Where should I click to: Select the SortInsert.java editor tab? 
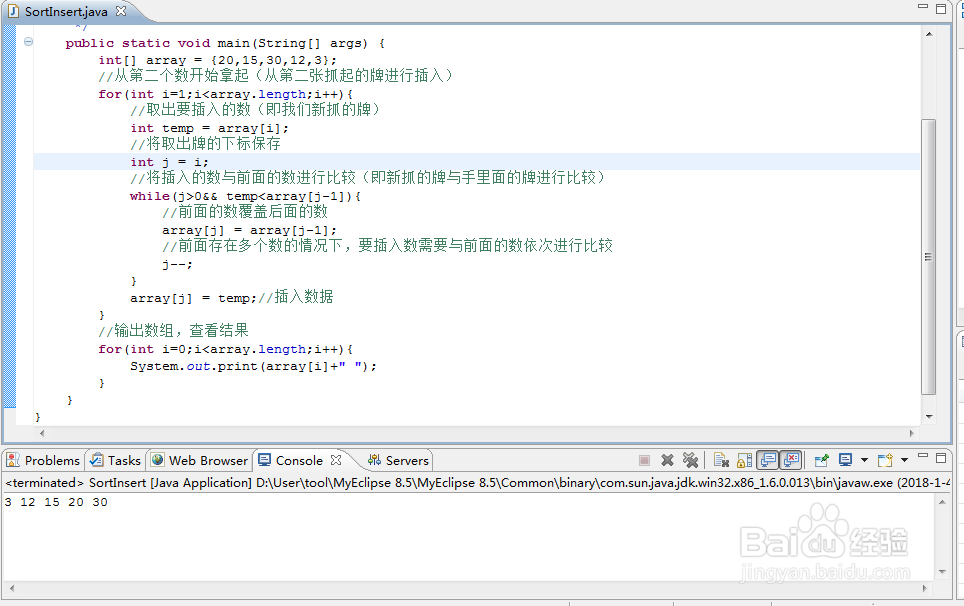[x=66, y=11]
